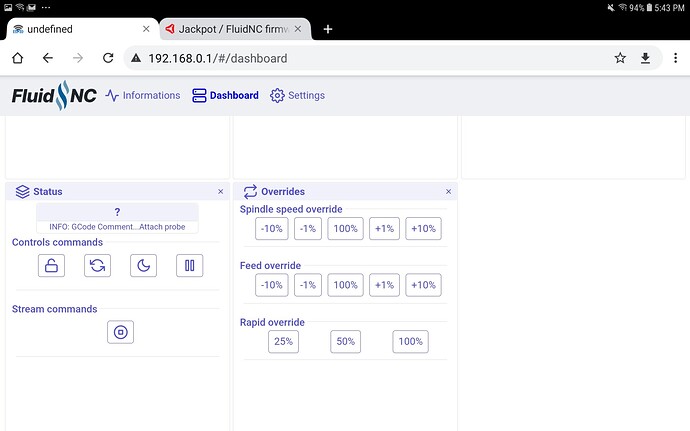Click the sleep moon control icon
690x431 pixels.
tap(143, 265)
